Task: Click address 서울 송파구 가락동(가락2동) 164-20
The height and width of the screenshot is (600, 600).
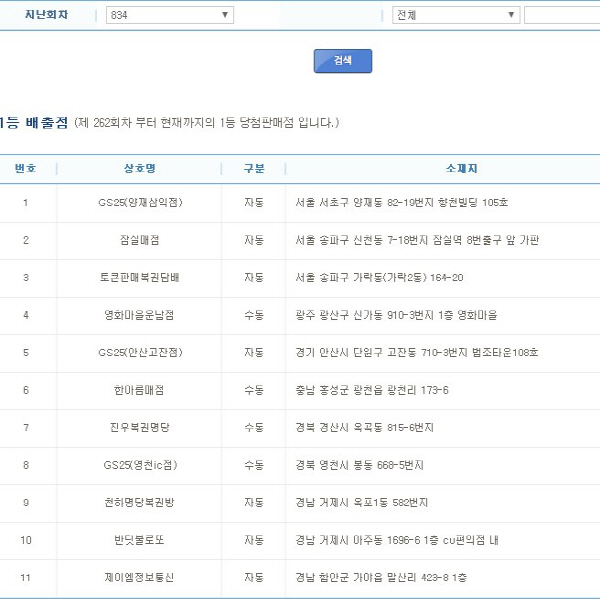Action: pos(379,277)
